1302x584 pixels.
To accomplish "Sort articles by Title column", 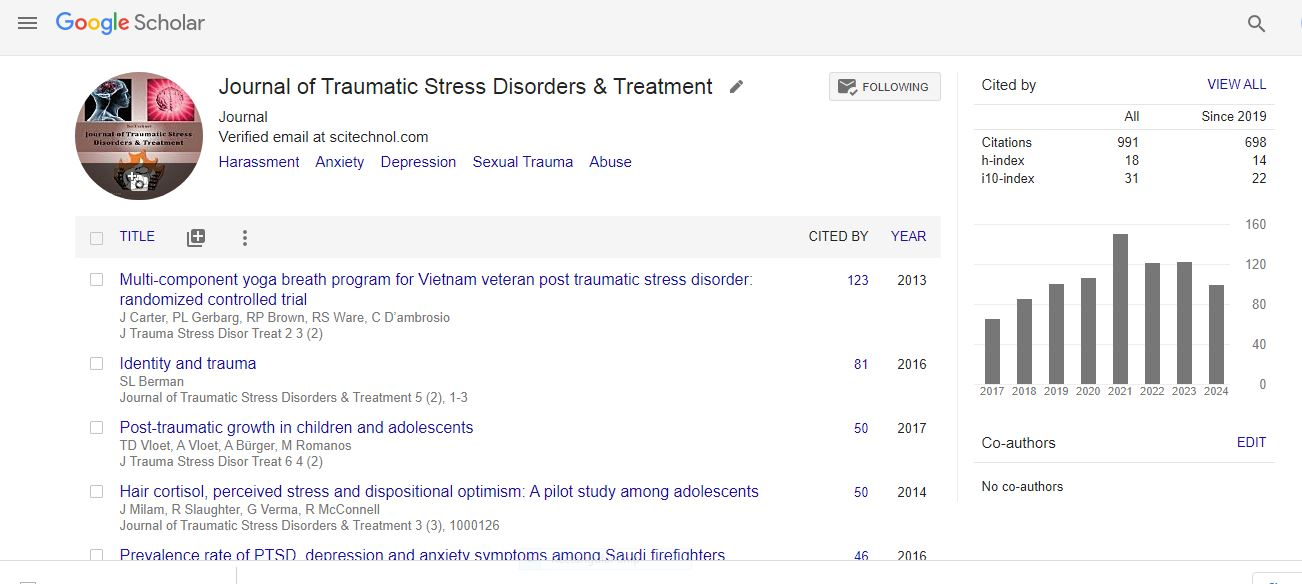I will pos(137,237).
